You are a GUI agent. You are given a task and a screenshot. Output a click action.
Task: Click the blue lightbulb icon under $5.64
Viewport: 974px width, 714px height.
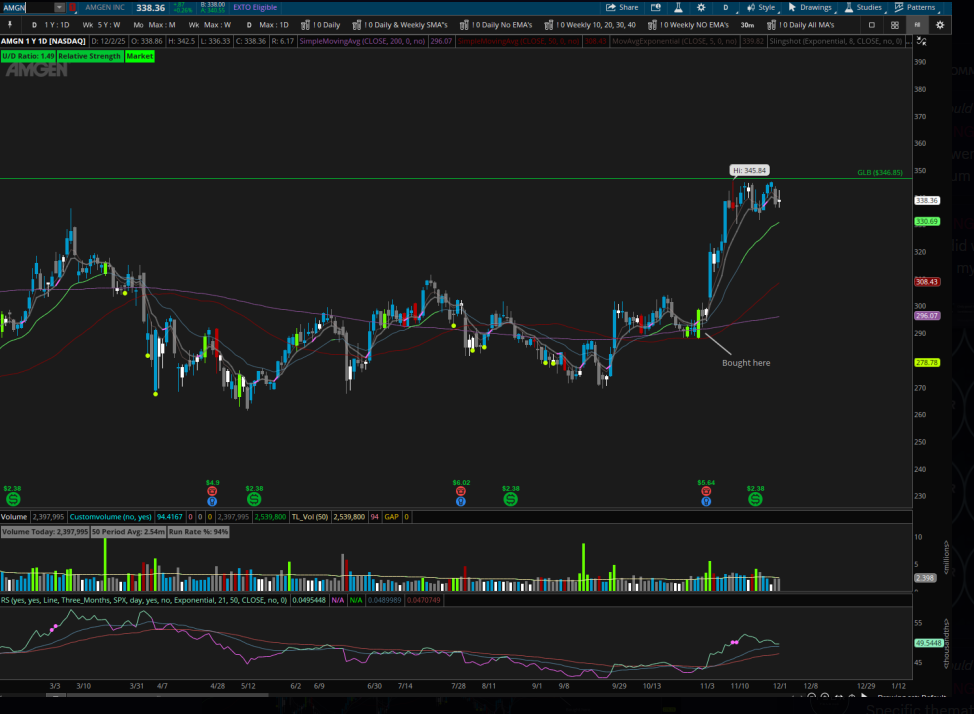706,501
